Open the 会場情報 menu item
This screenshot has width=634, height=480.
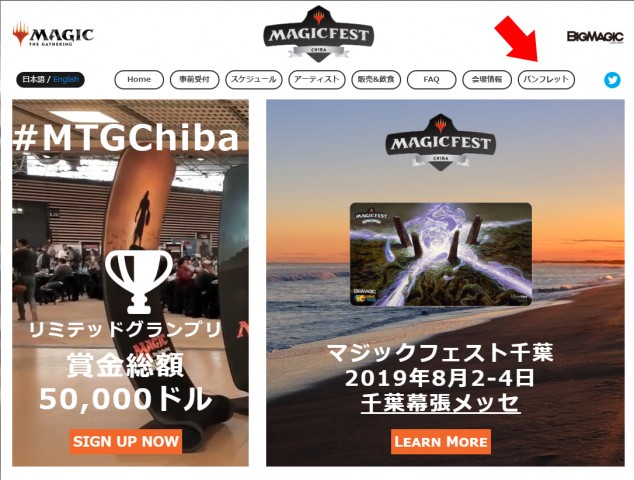(x=487, y=80)
